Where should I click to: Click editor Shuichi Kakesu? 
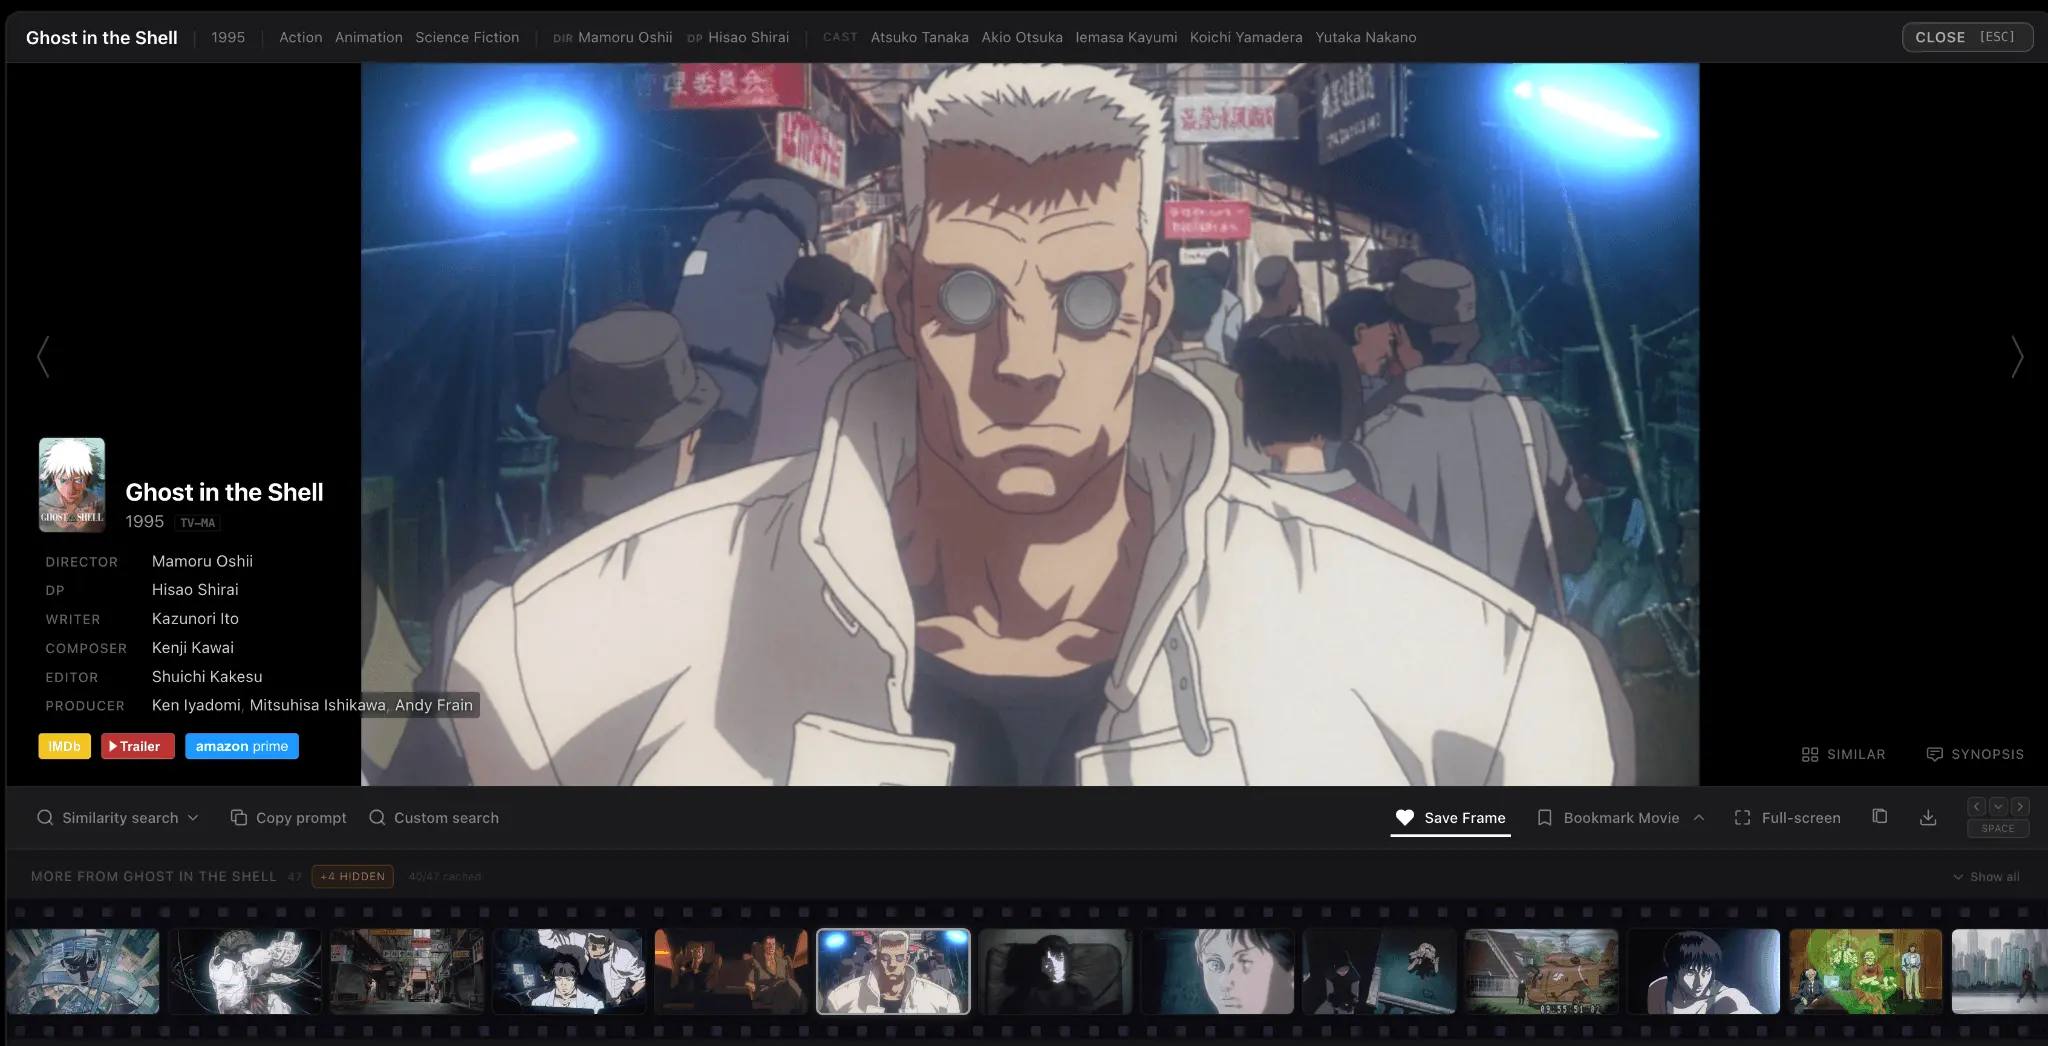click(207, 677)
